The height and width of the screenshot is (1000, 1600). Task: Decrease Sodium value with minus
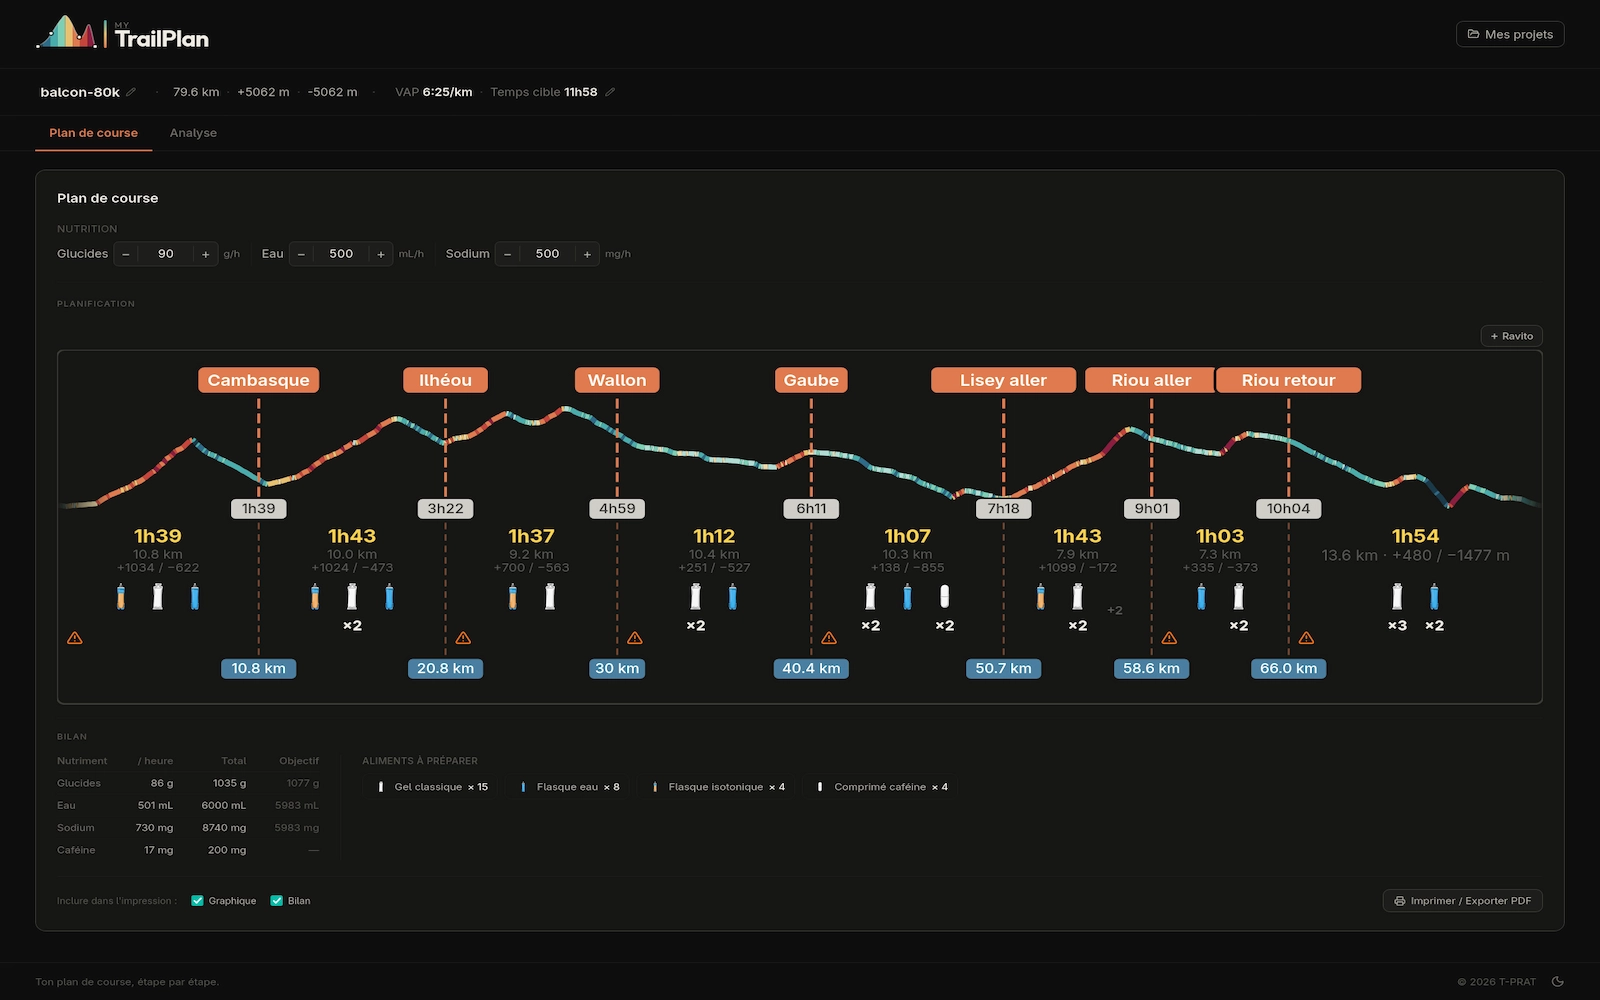pyautogui.click(x=507, y=254)
